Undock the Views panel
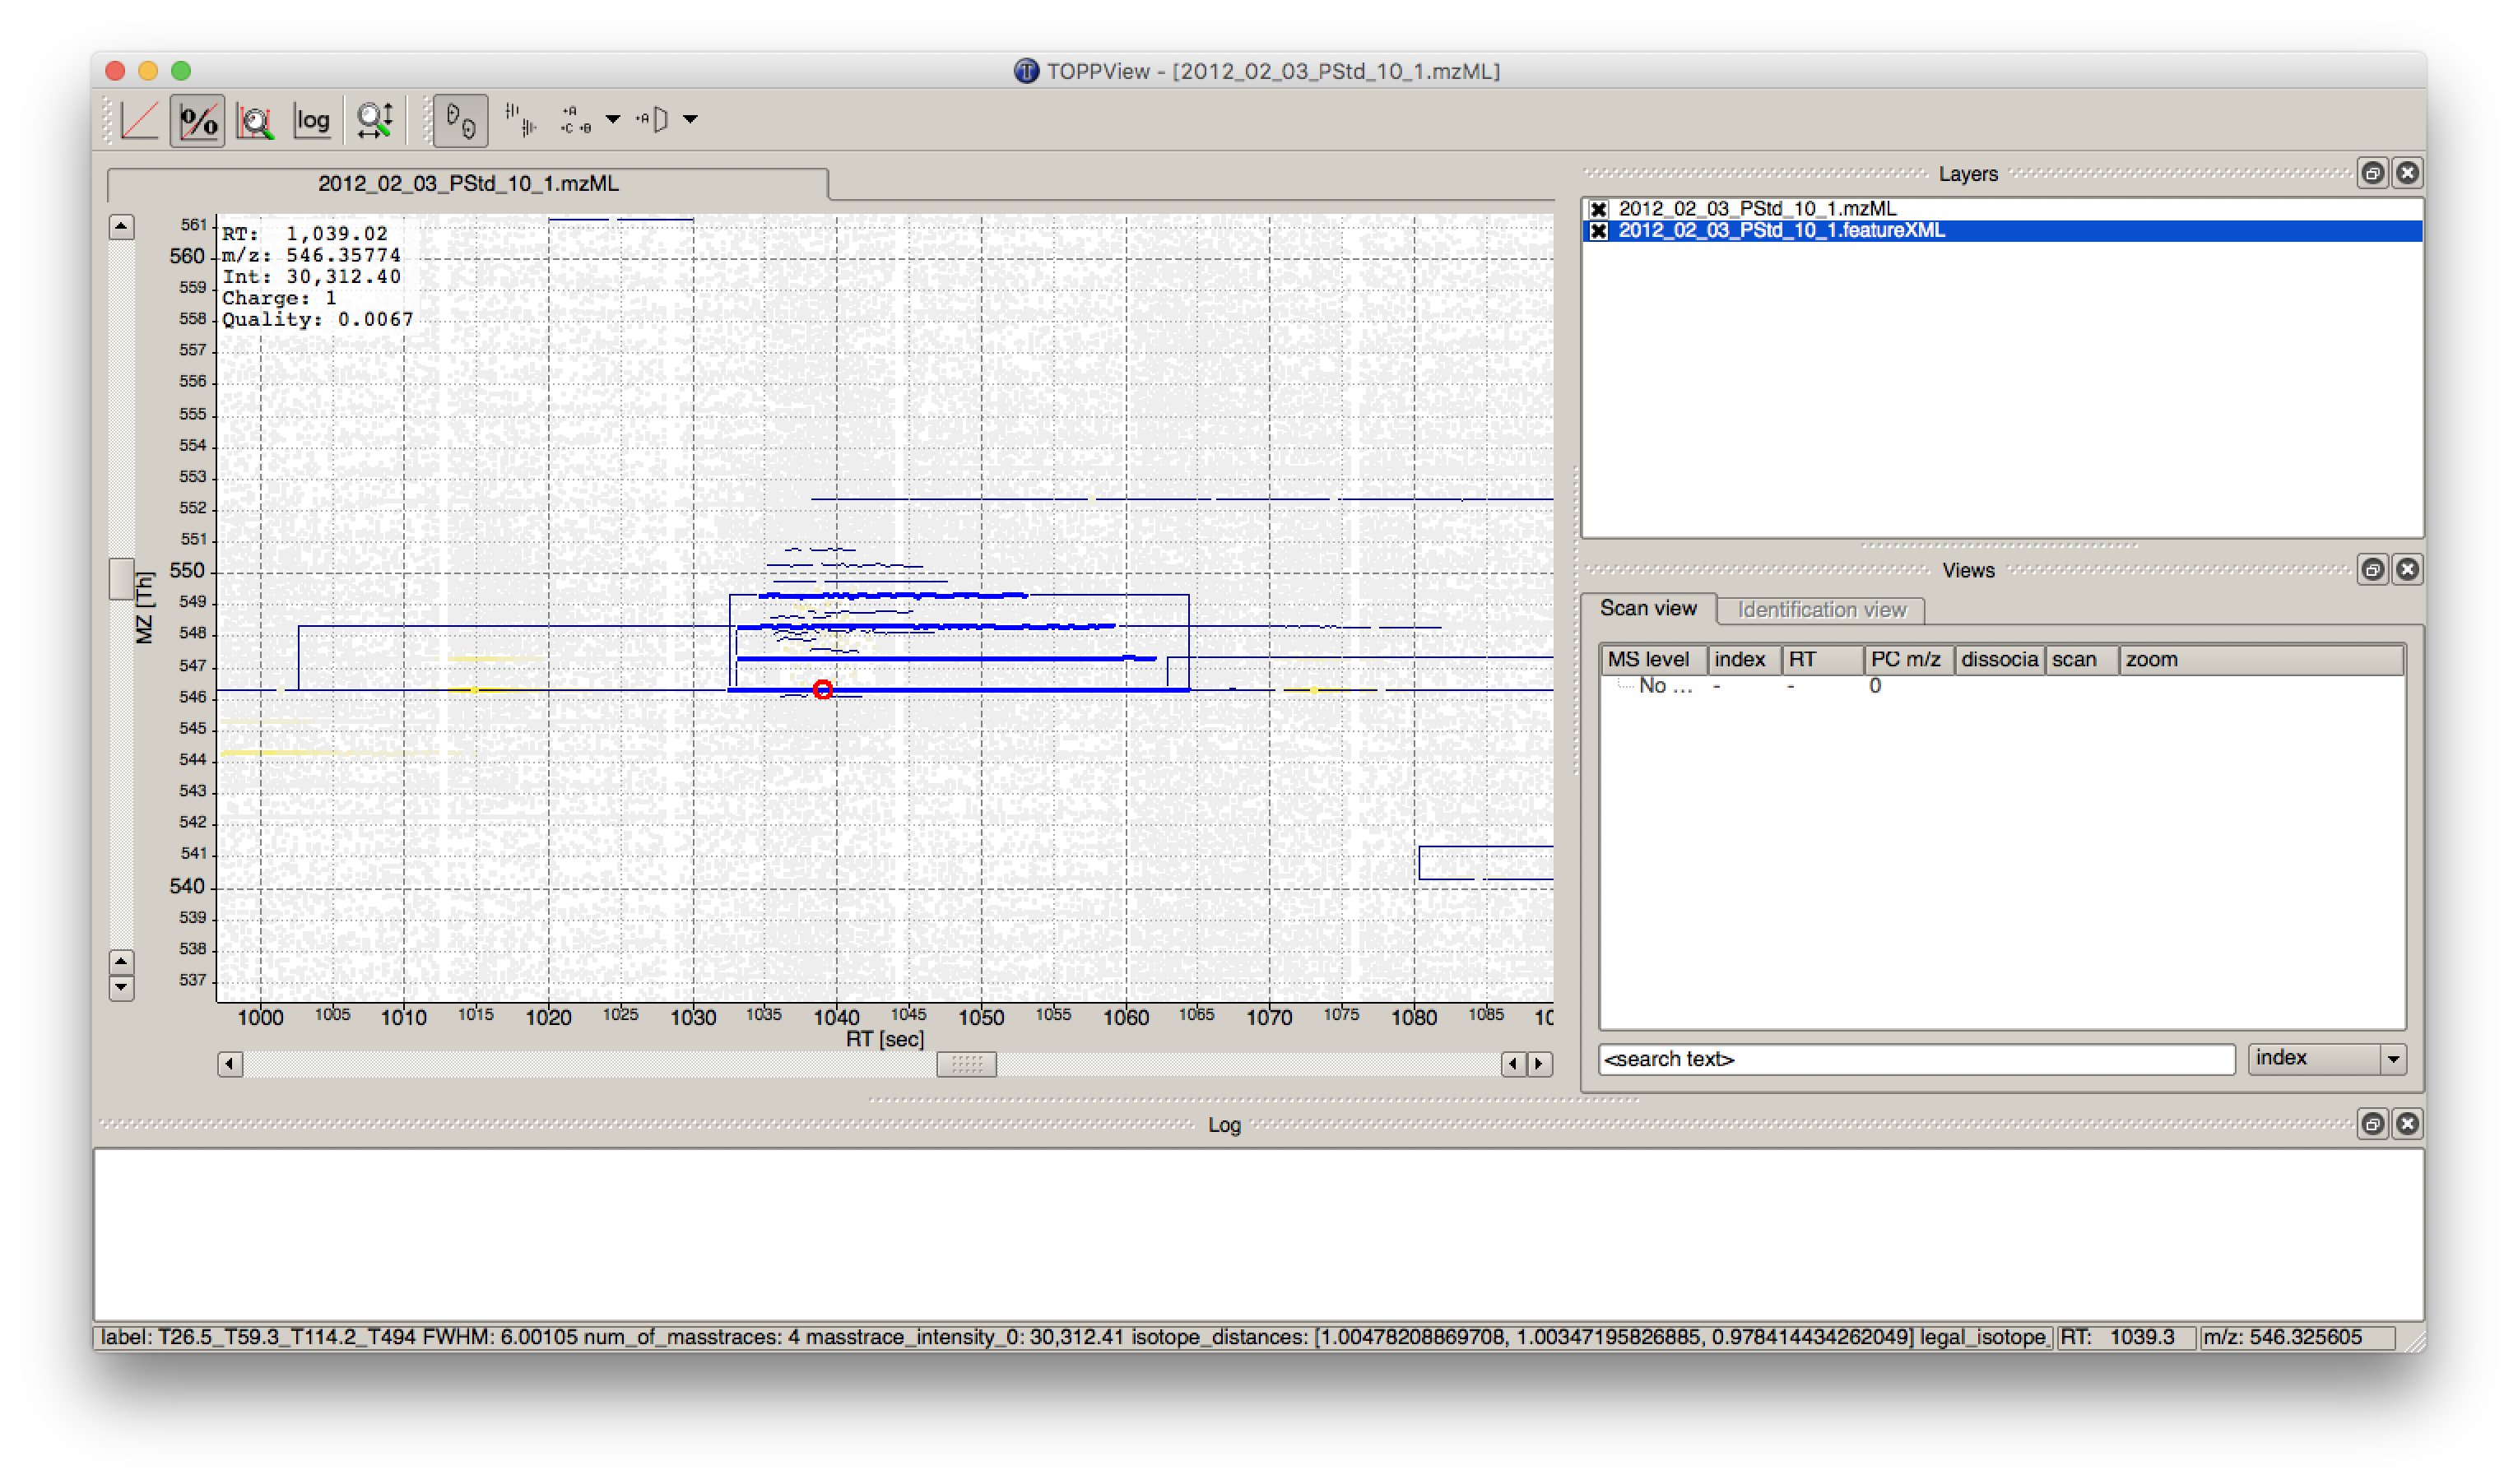Viewport: 2518px width, 1484px height. tap(2372, 570)
